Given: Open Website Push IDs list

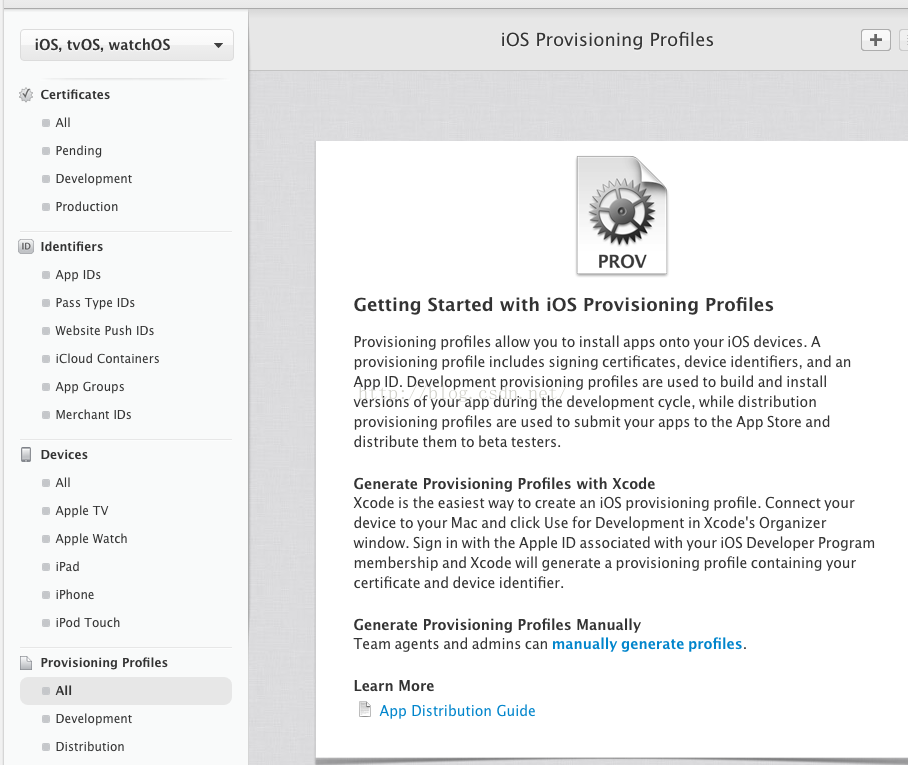Looking at the screenshot, I should click(104, 331).
